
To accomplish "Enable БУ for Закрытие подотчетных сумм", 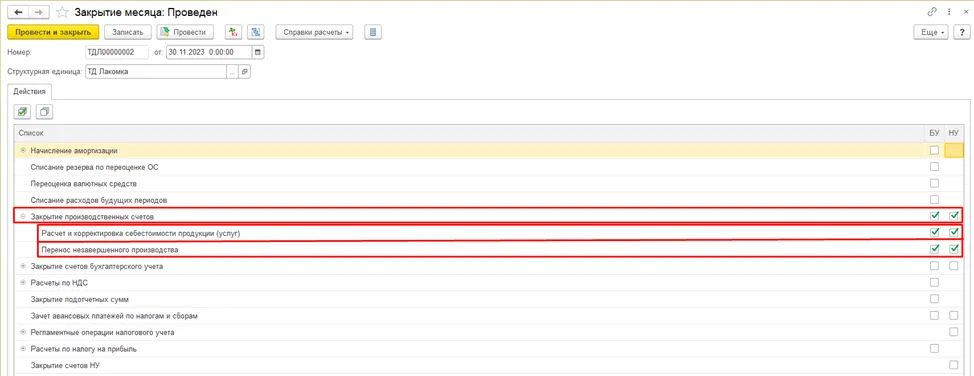I will [x=934, y=299].
